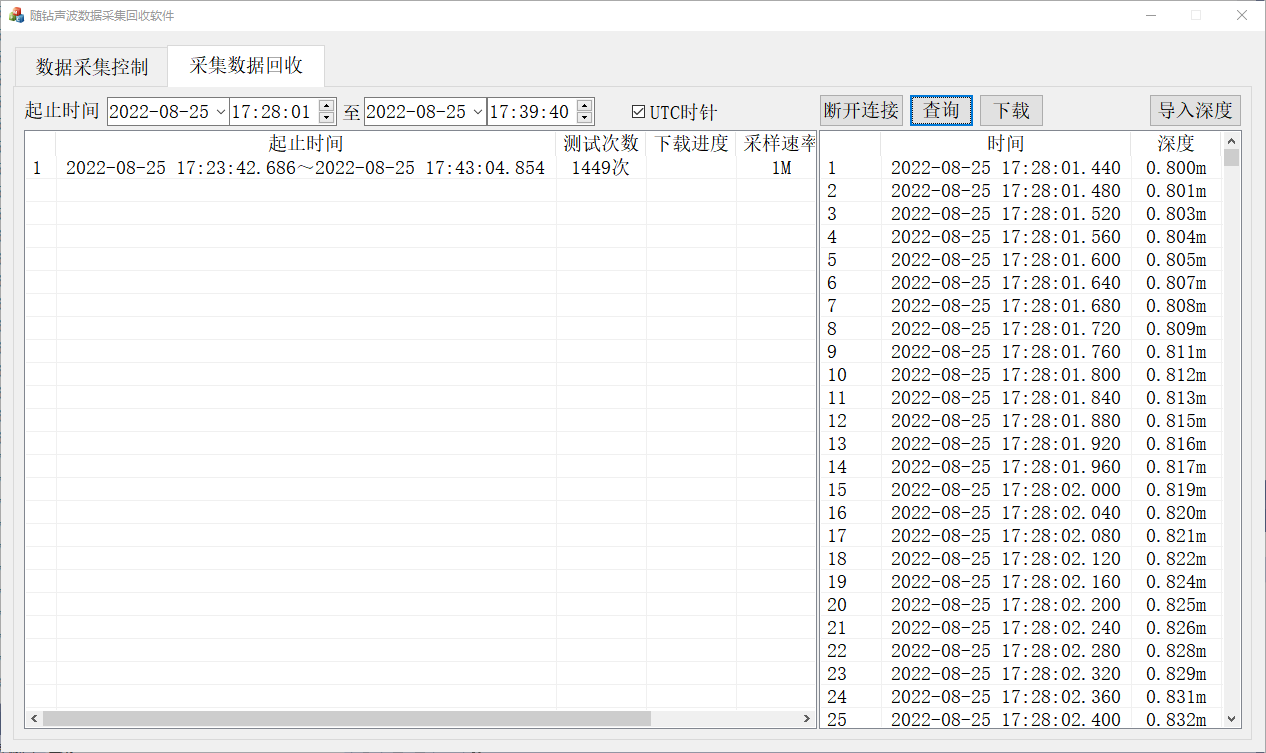Click down arrow of depth list scrollbar
Image resolution: width=1266 pixels, height=753 pixels.
(1231, 719)
